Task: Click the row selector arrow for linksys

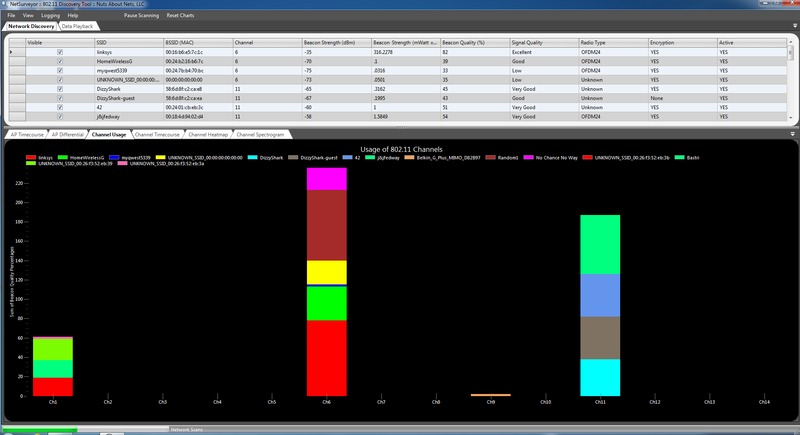Action: pyautogui.click(x=13, y=52)
